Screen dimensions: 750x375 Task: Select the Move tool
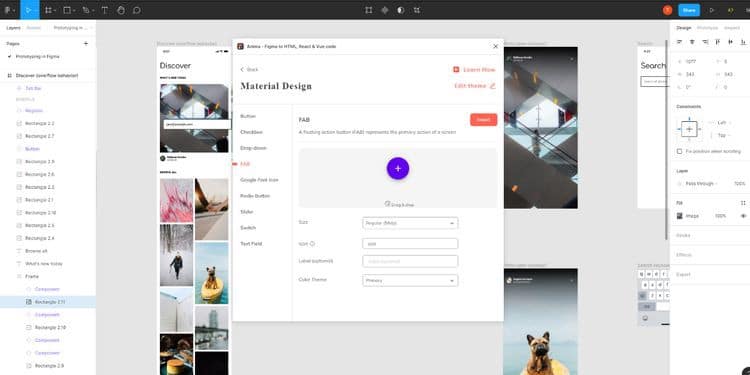click(29, 10)
